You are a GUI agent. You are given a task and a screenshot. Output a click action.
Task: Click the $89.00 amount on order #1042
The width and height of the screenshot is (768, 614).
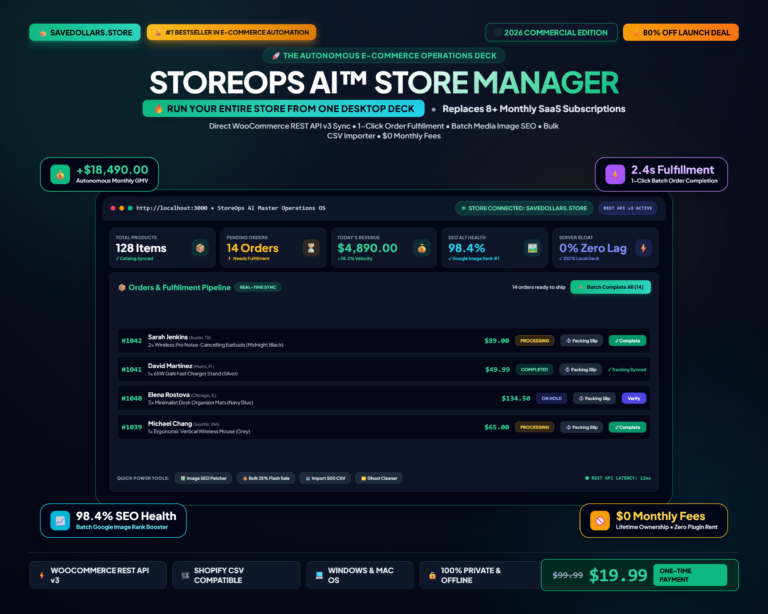[497, 341]
